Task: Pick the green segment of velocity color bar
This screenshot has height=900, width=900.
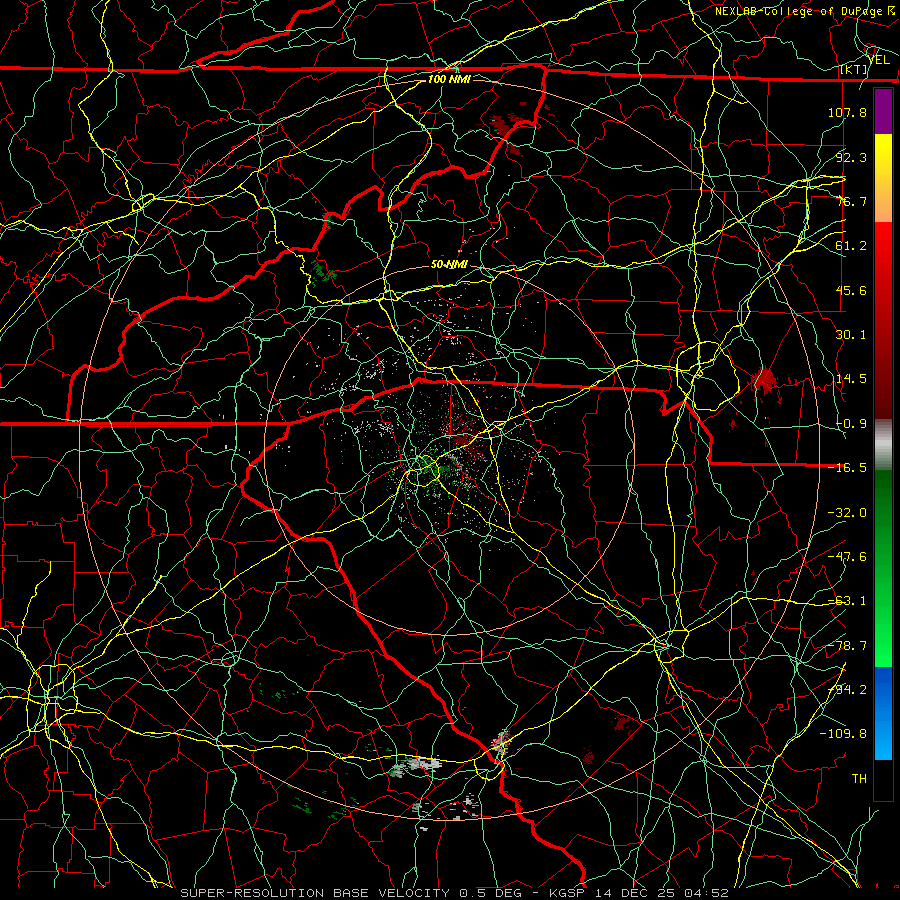Action: click(883, 568)
